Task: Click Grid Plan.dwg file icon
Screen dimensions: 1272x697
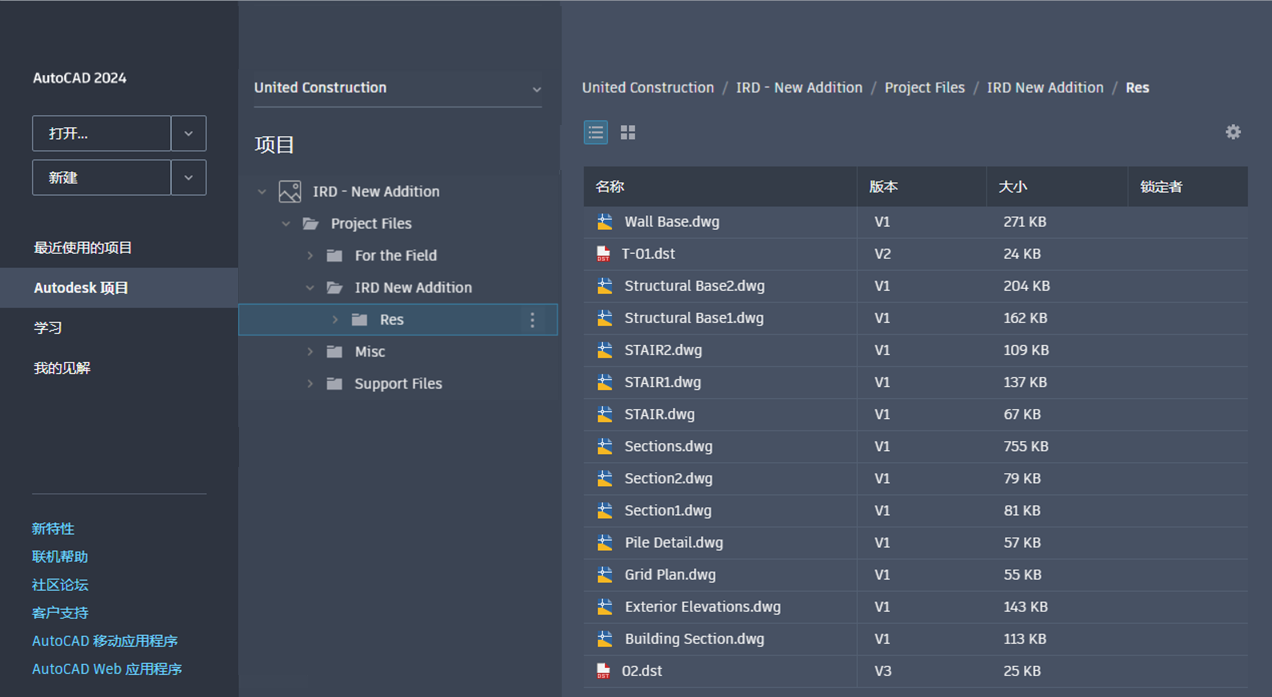Action: (604, 574)
